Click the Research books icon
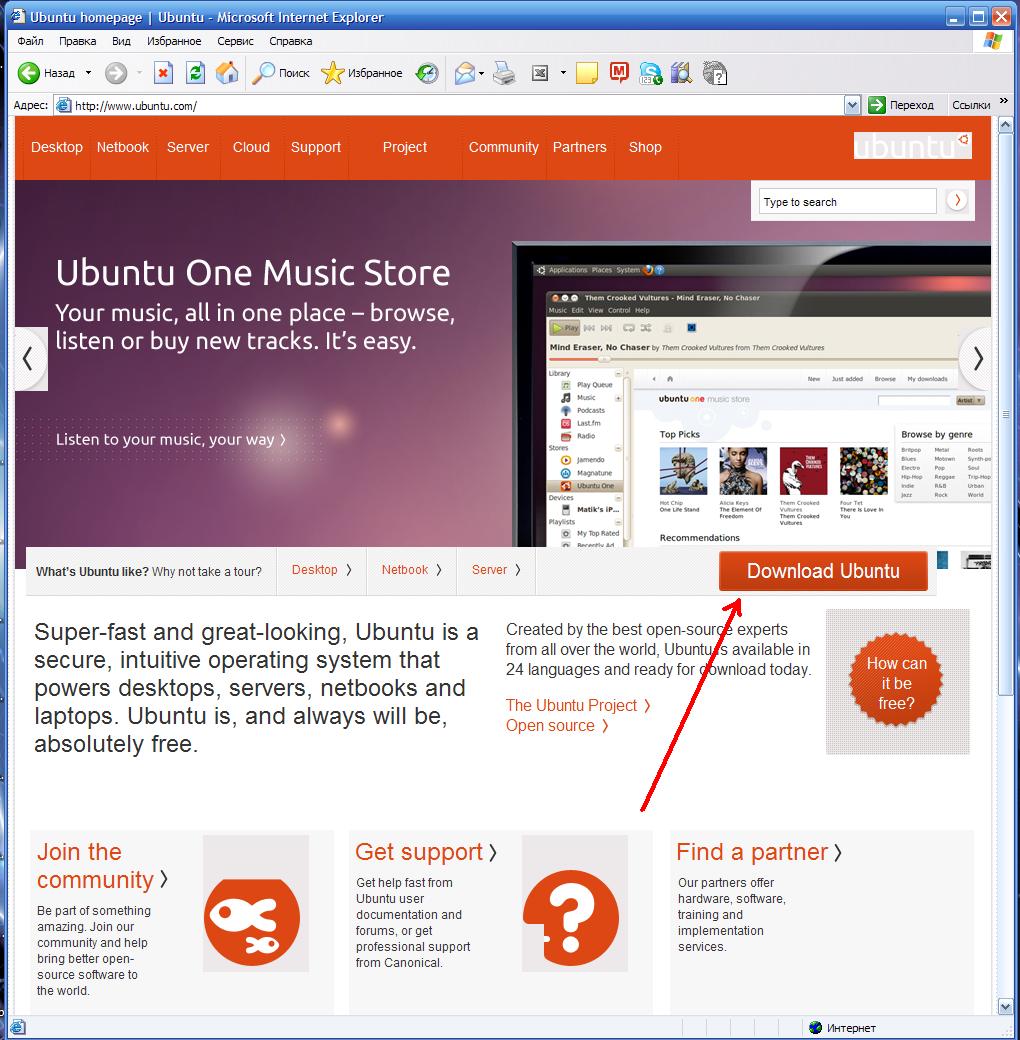The image size is (1020, 1040). click(x=682, y=73)
